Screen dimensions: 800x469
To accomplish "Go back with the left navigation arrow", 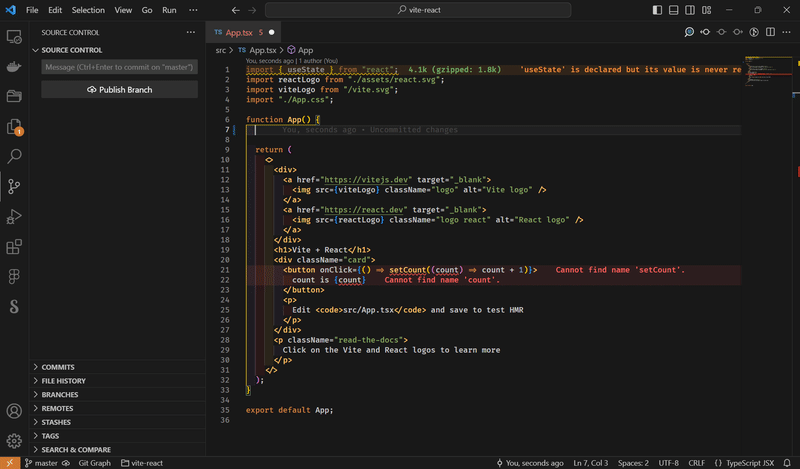I will pyautogui.click(x=235, y=10).
